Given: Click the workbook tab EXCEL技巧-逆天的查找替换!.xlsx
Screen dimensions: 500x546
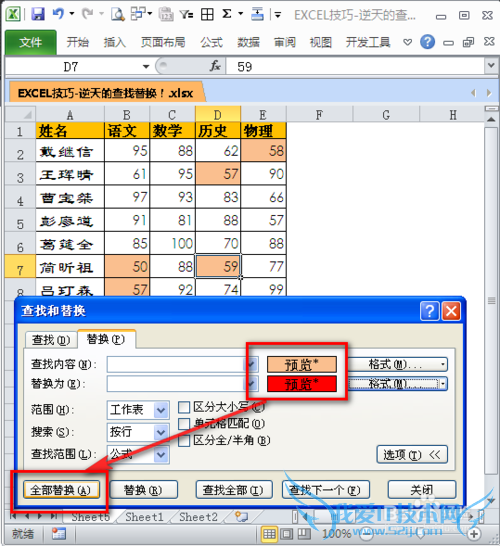Looking at the screenshot, I should (x=106, y=93).
